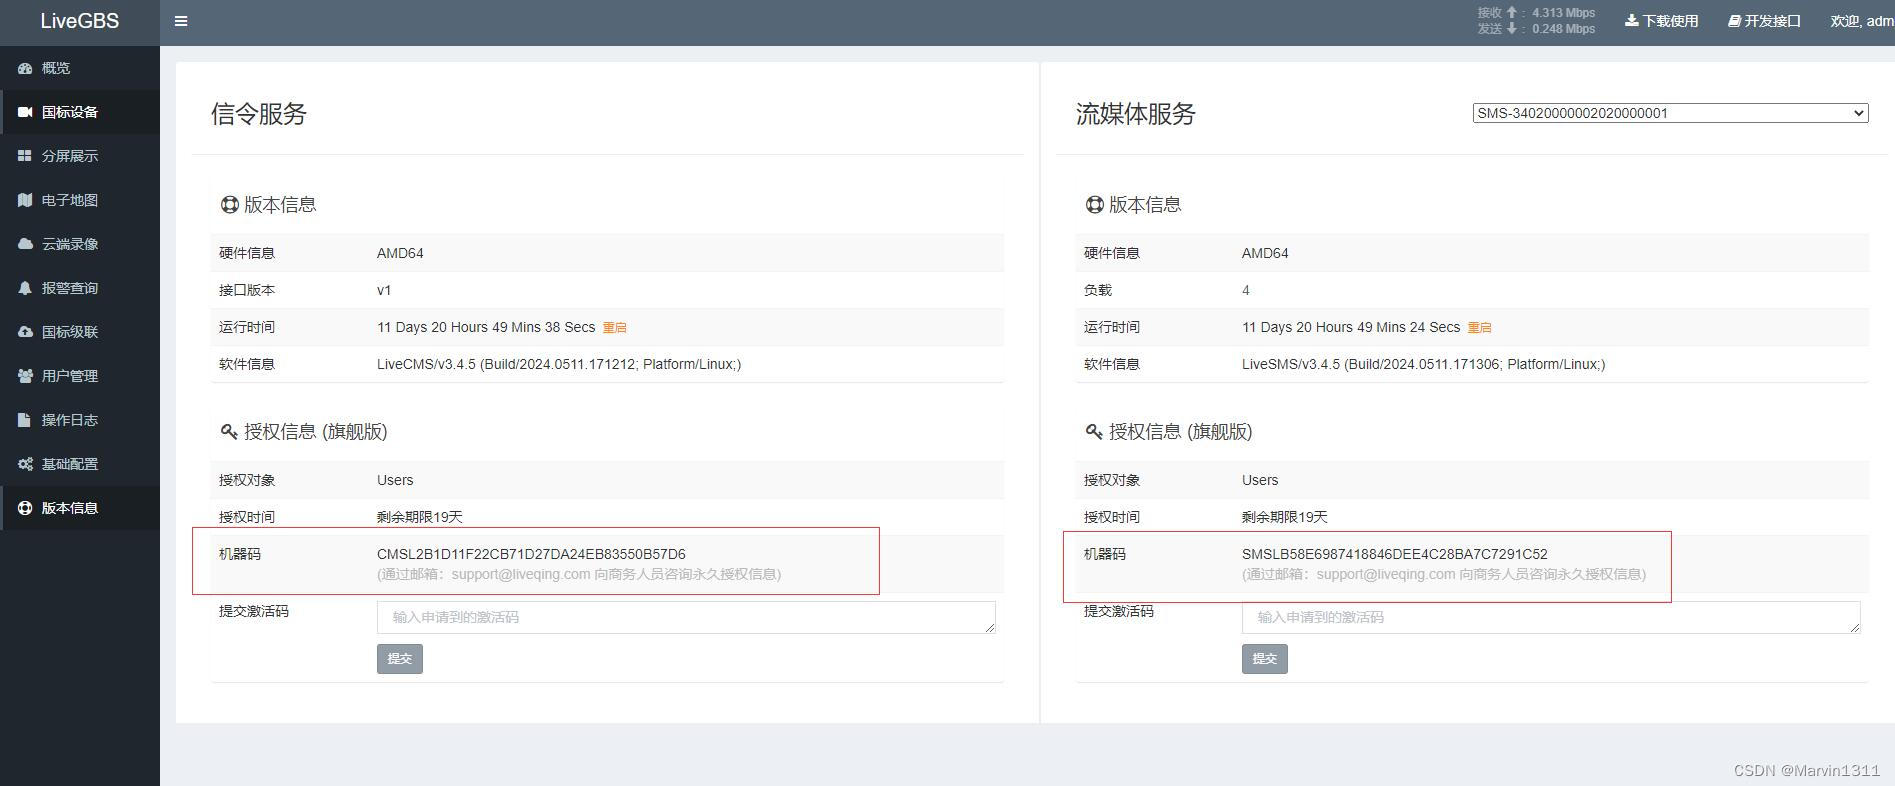The image size is (1895, 786).
Task: Open the 国标设备 menu item
Action: pyautogui.click(x=80, y=112)
